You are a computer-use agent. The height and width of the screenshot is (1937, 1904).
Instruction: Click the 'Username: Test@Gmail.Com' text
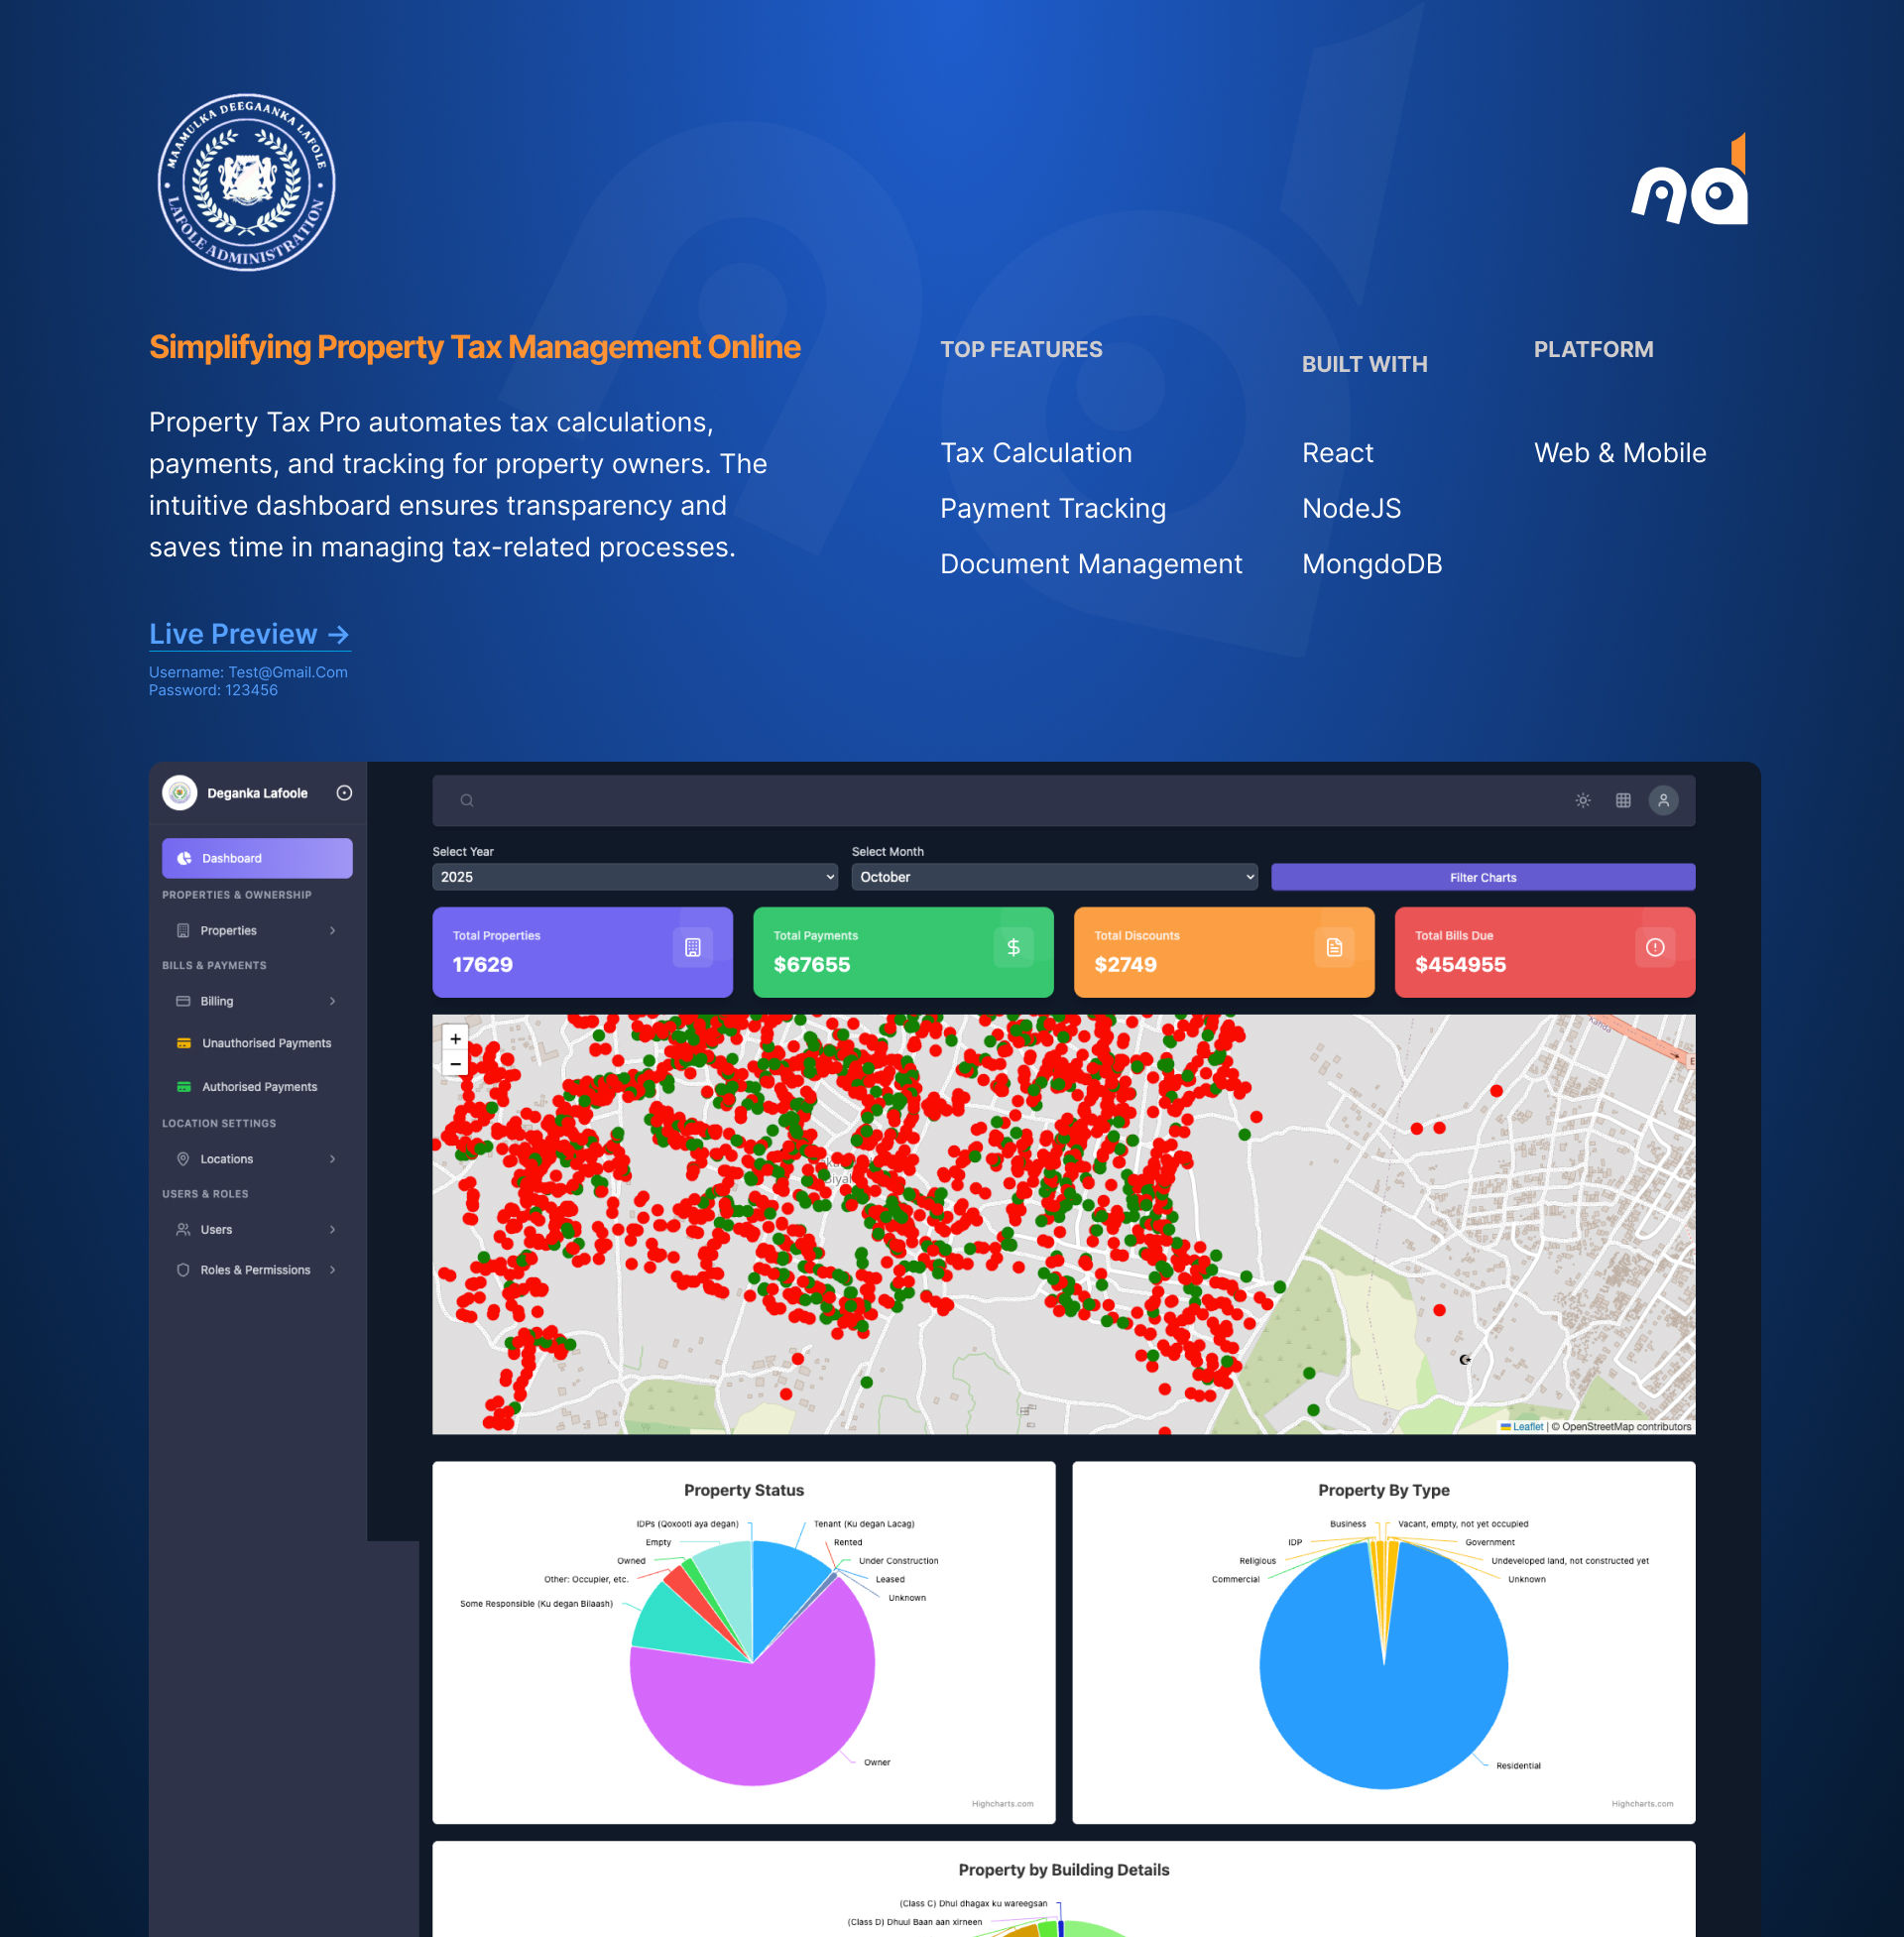coord(248,672)
